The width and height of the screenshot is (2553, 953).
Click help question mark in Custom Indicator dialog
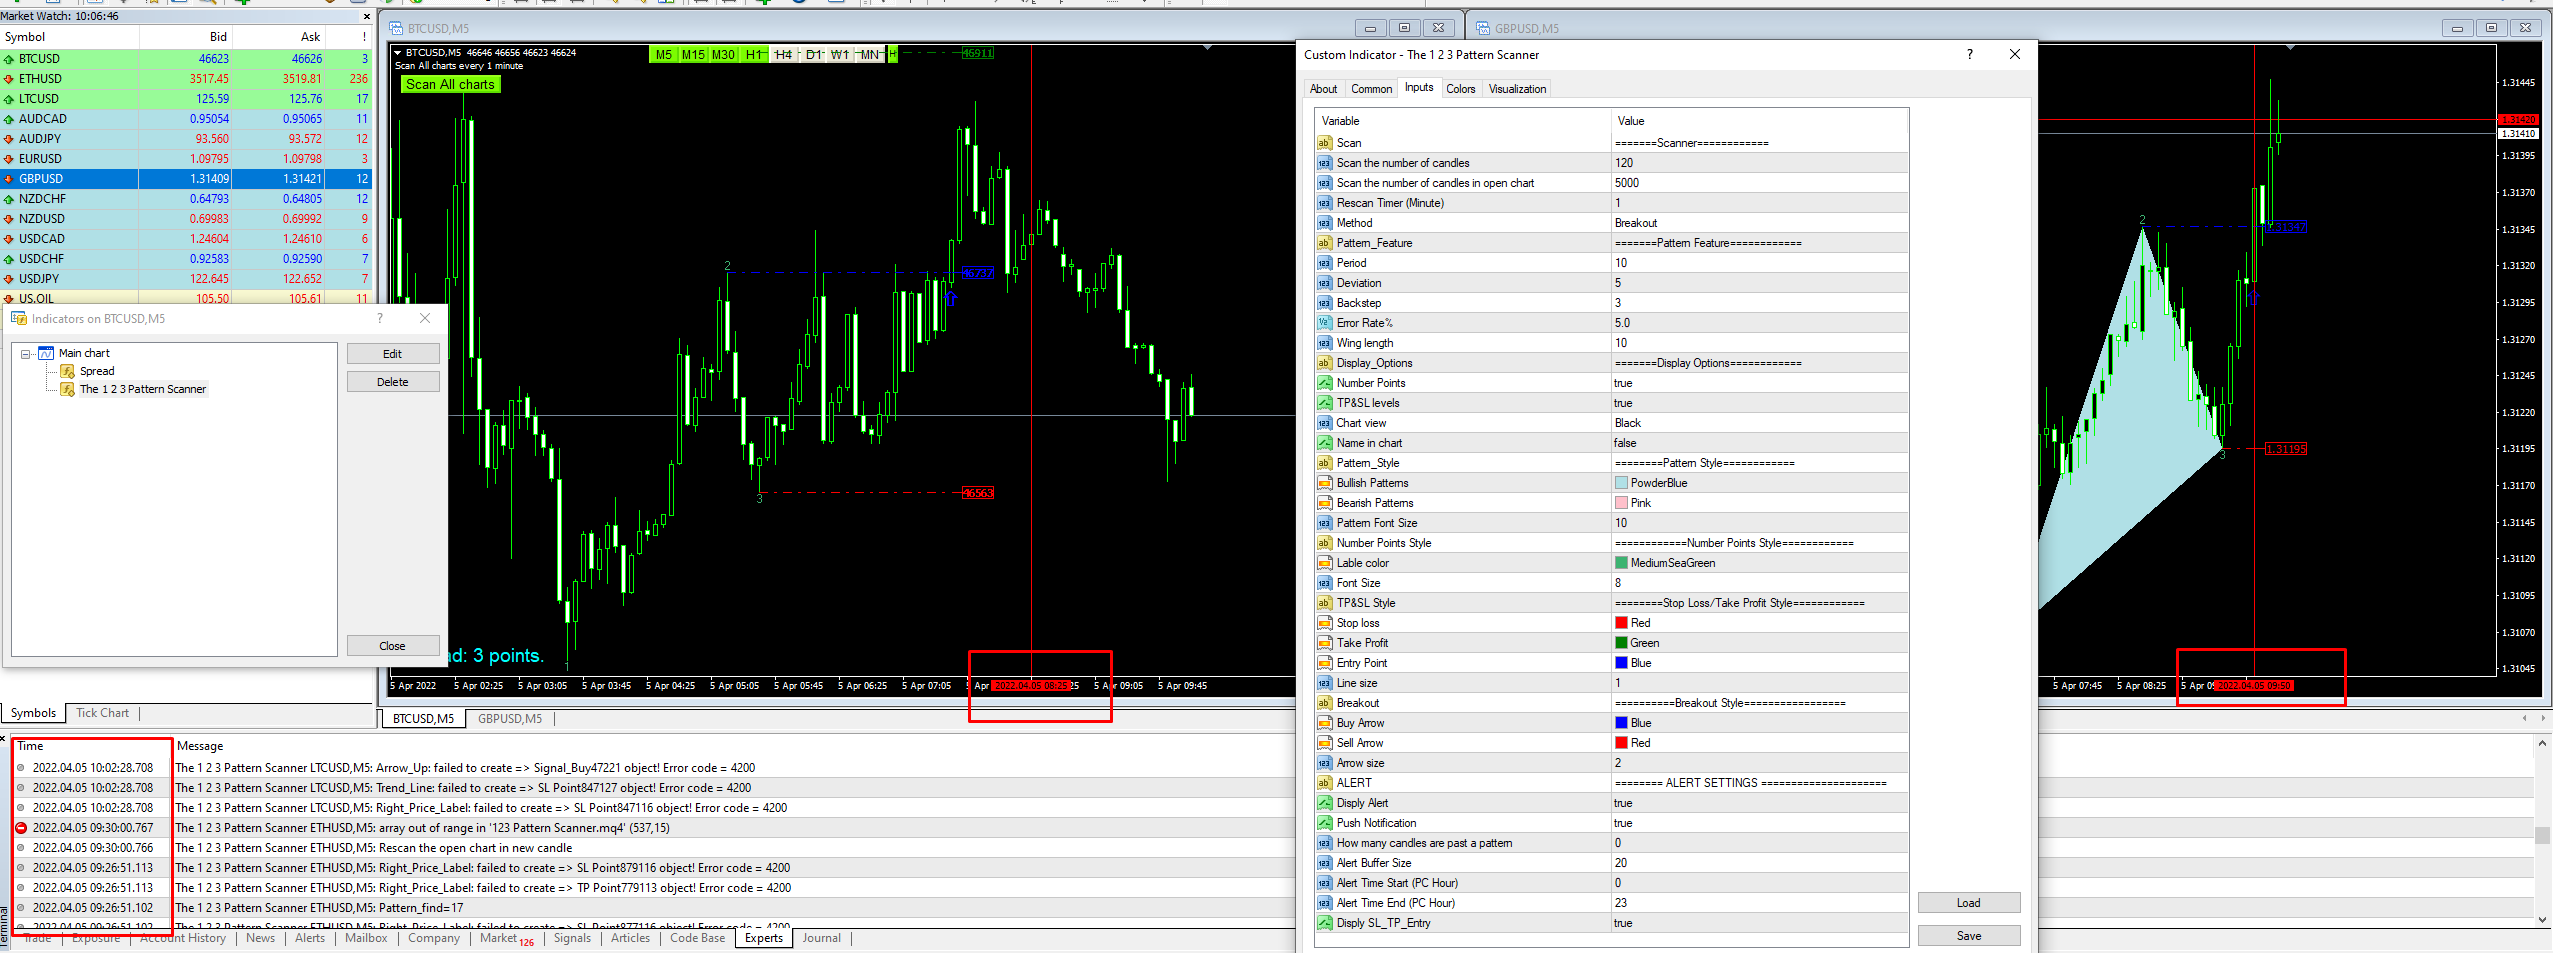pyautogui.click(x=1970, y=55)
